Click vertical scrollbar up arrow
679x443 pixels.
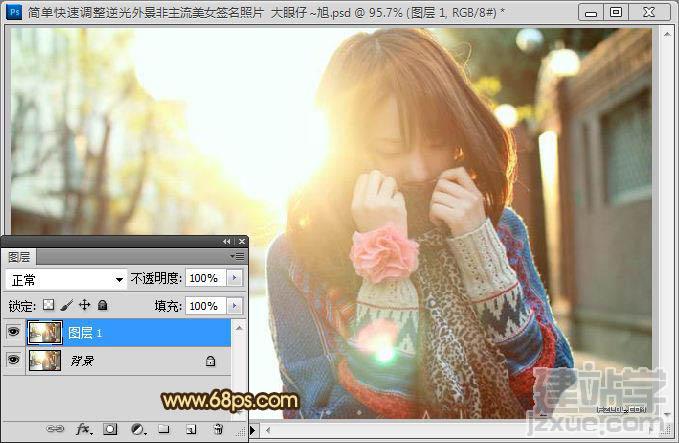(667, 34)
